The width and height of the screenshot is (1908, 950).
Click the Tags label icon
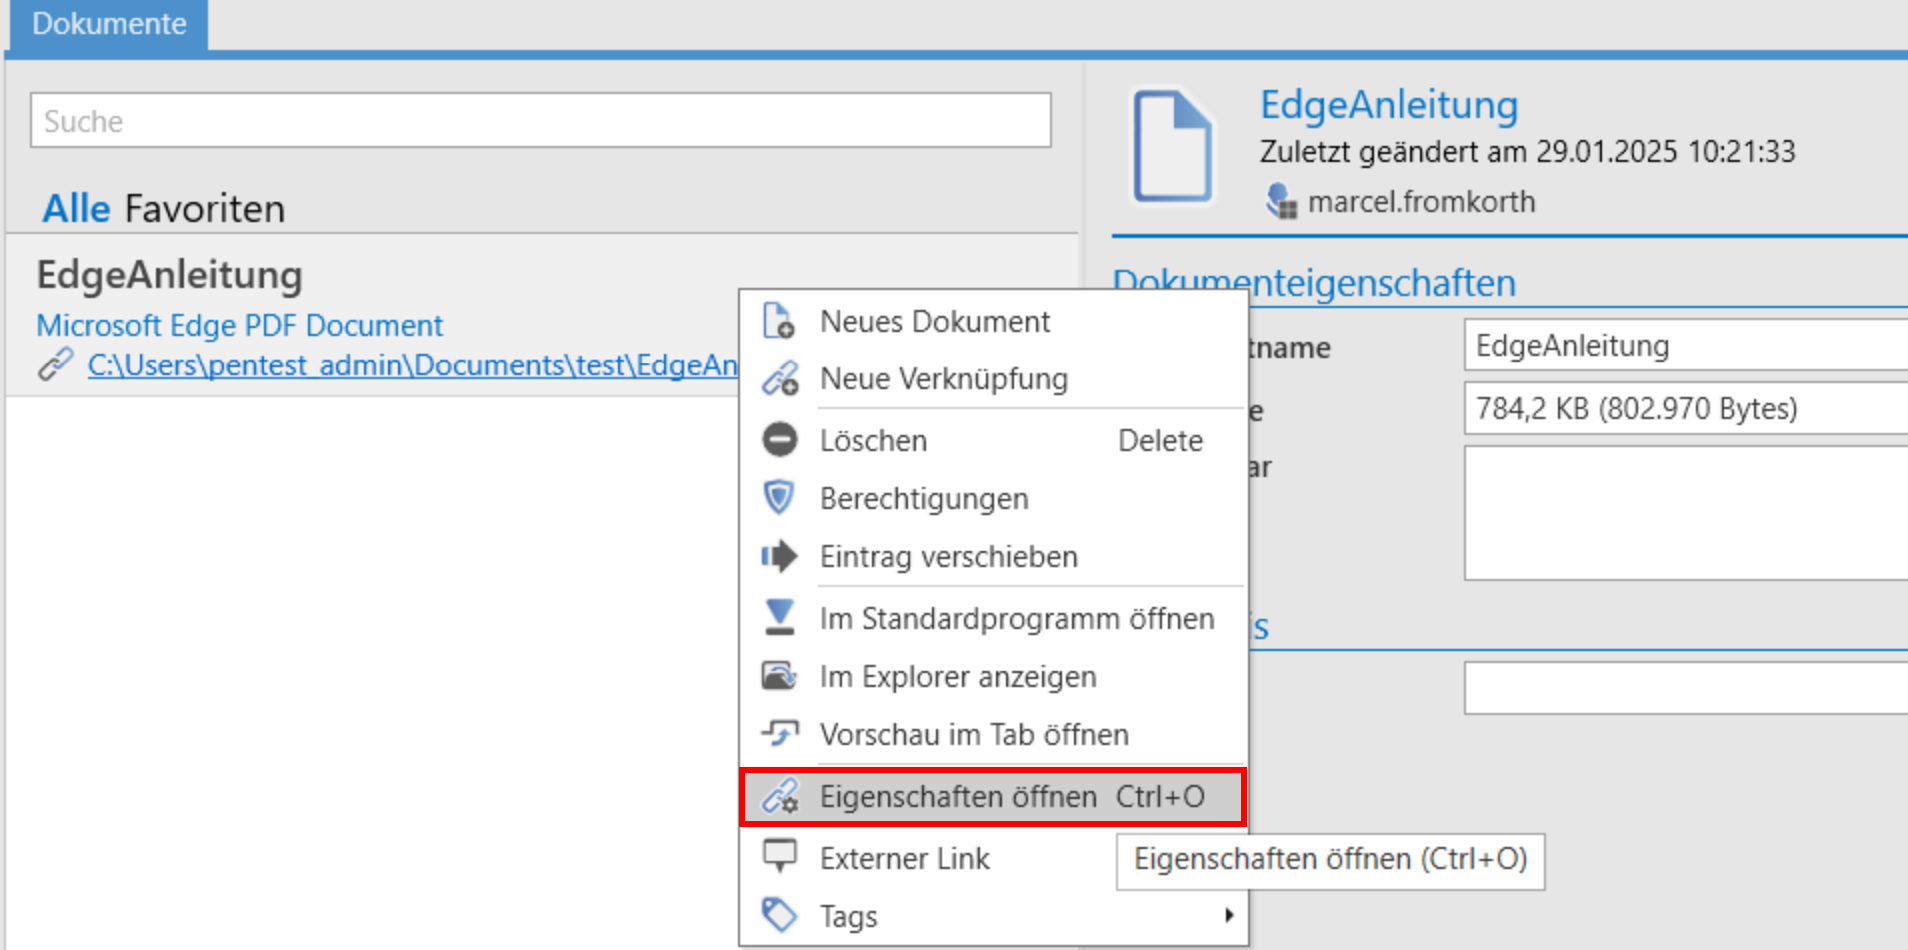coord(779,915)
